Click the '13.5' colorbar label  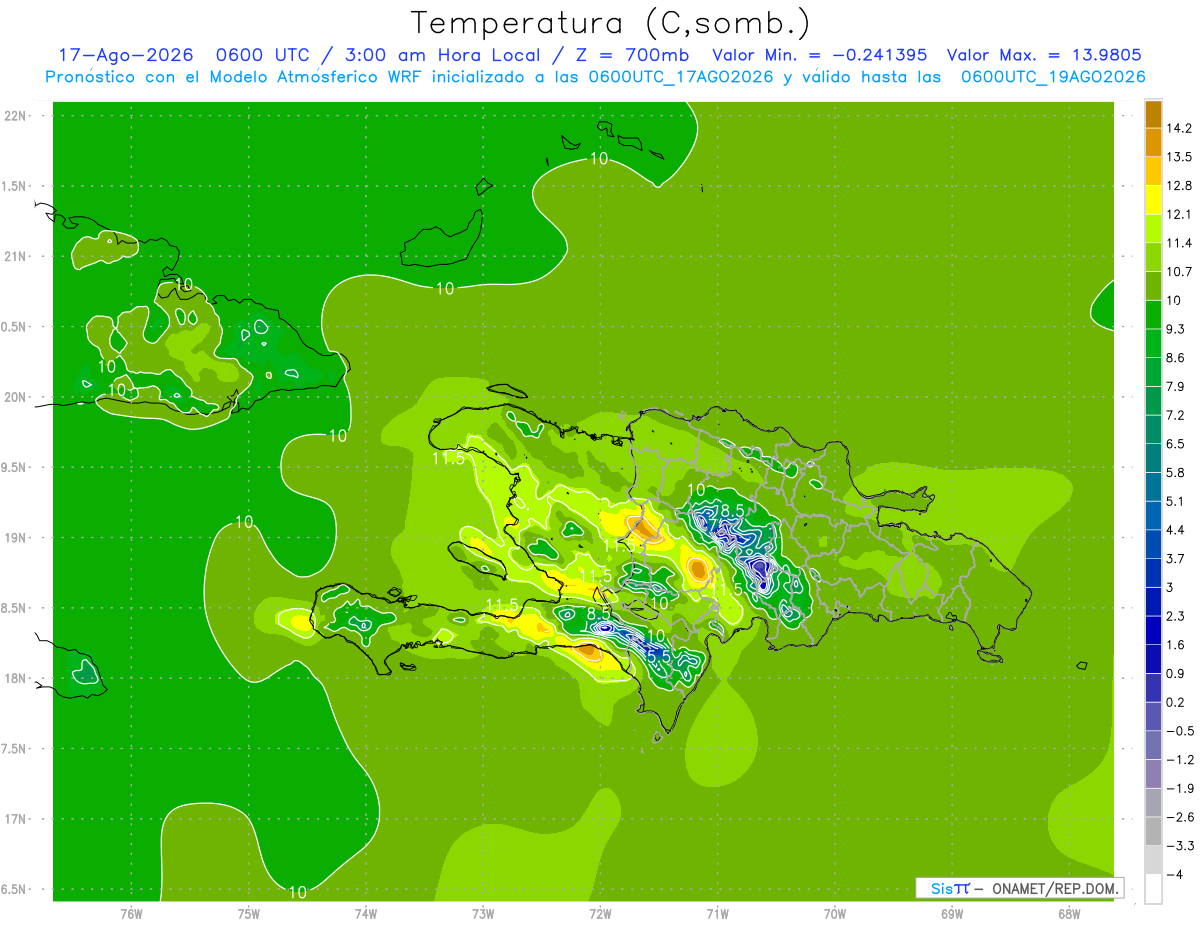(x=1180, y=157)
